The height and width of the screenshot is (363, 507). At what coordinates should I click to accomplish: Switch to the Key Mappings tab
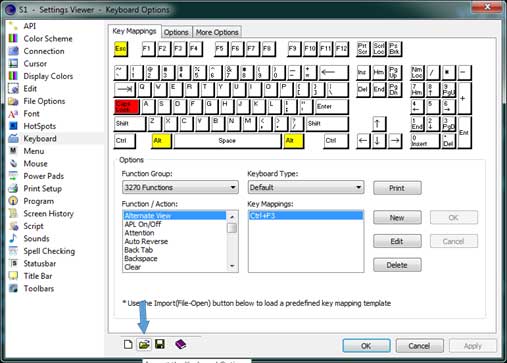click(134, 31)
